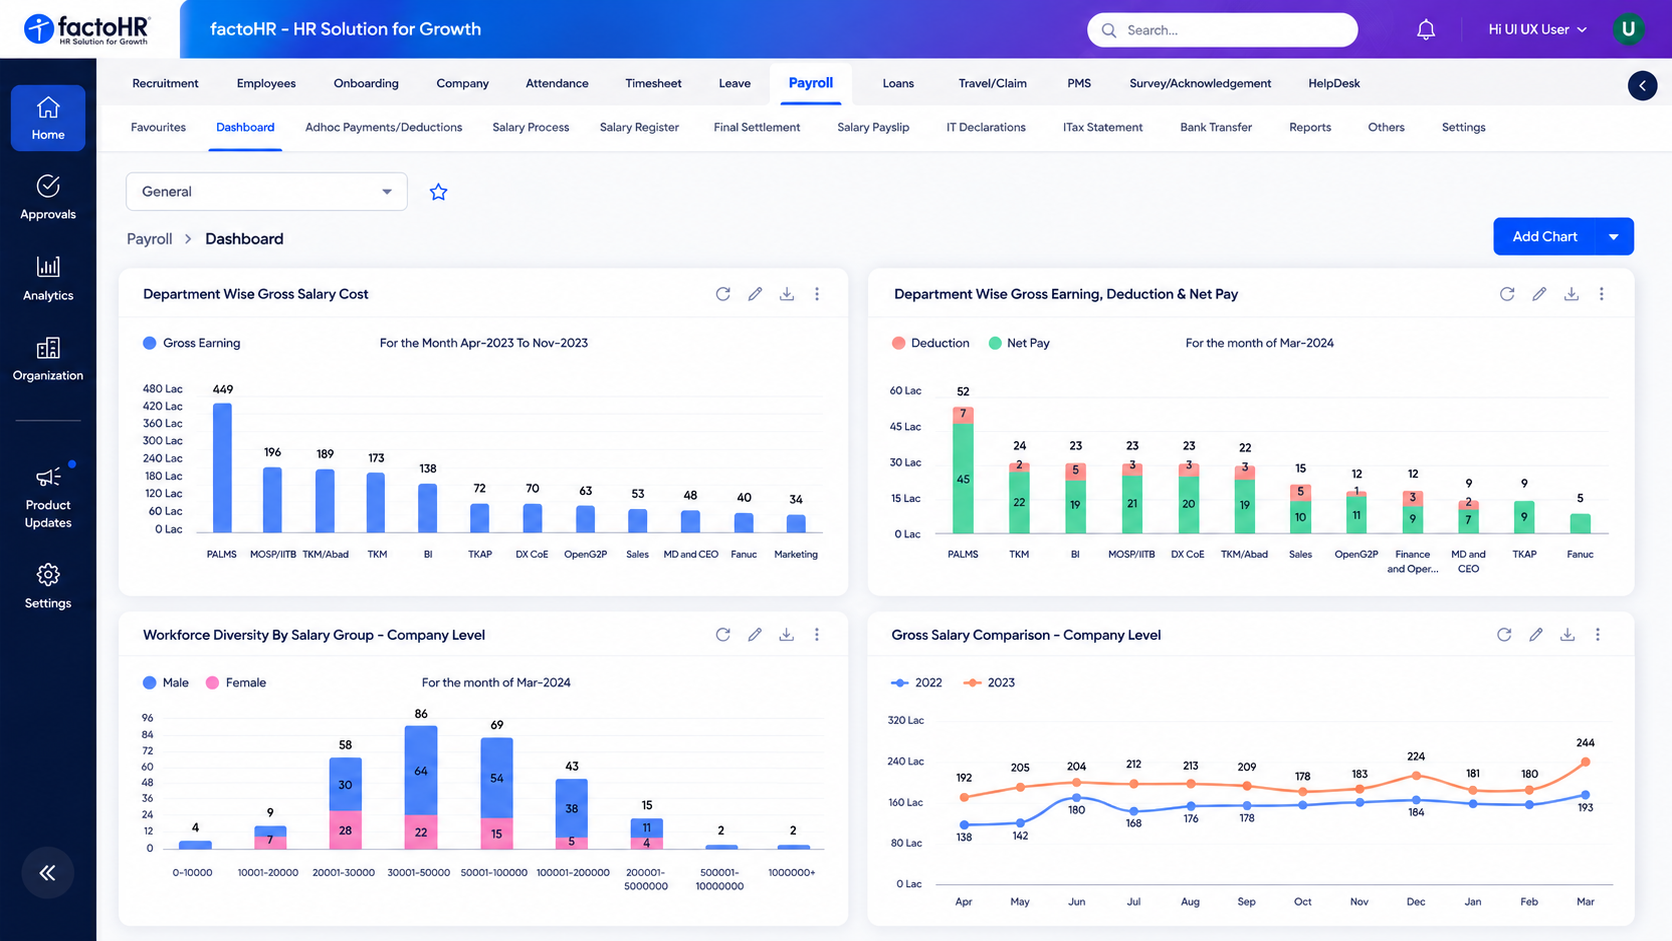
Task: Click the Search input field
Action: coord(1222,30)
